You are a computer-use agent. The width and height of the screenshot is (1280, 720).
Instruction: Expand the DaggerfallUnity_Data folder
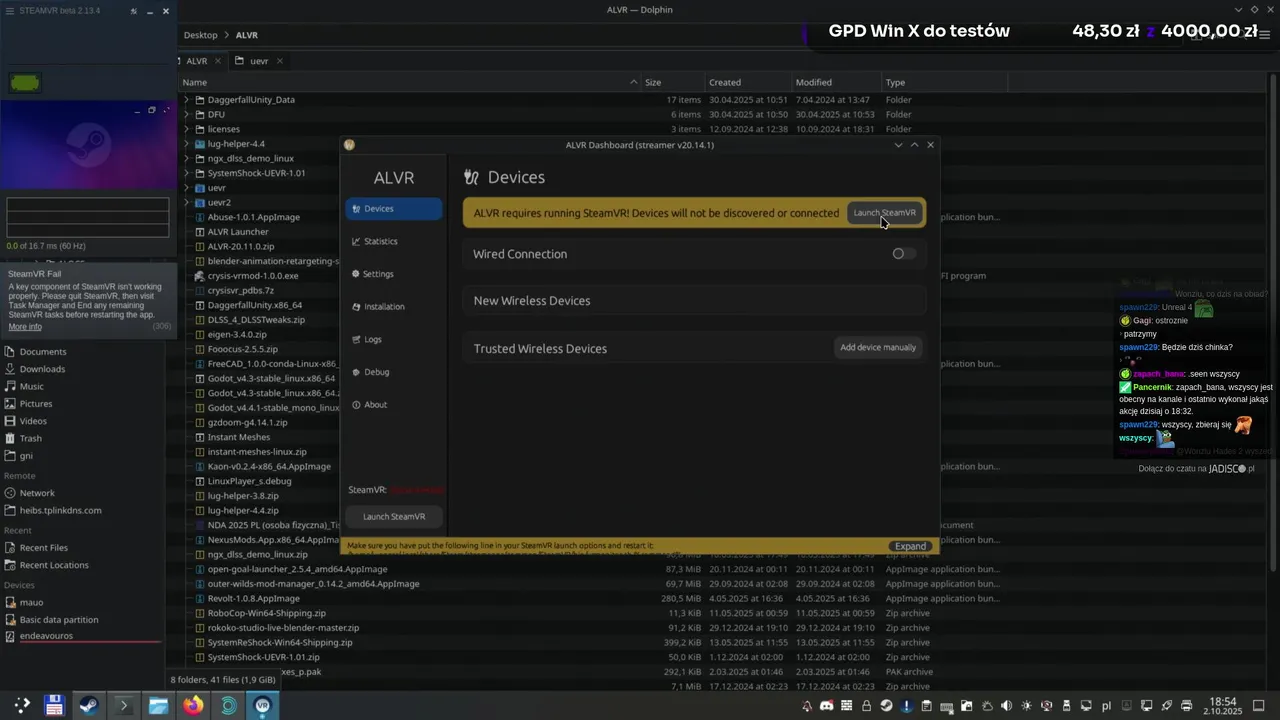(186, 100)
